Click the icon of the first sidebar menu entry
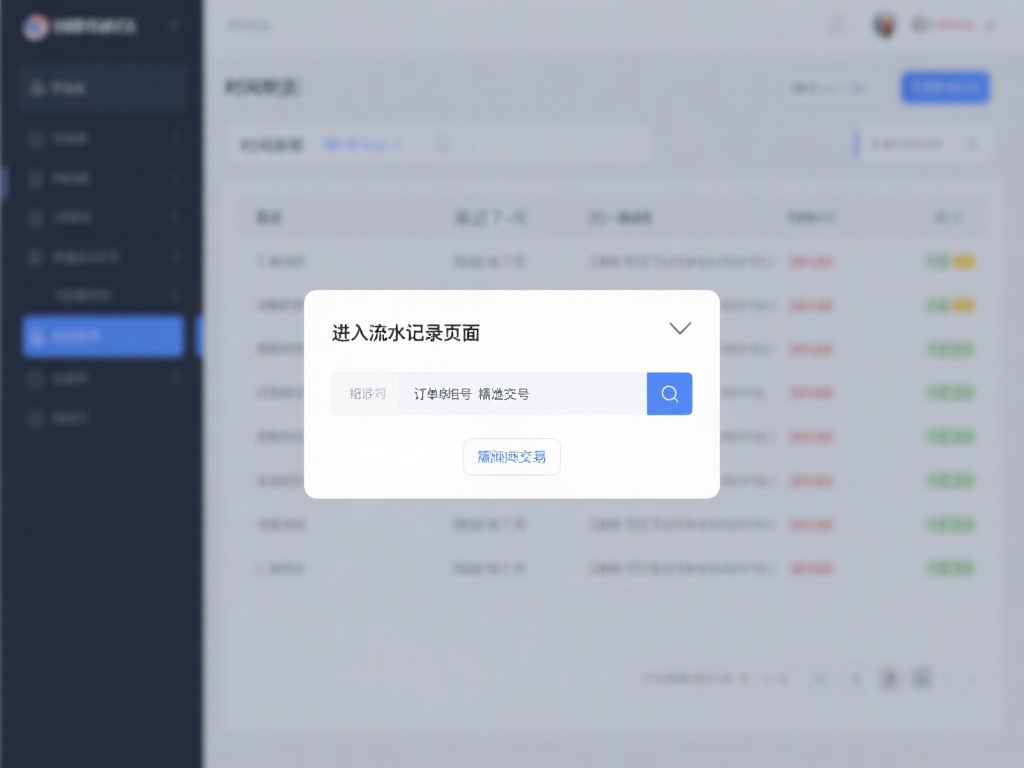This screenshot has height=768, width=1024. (36, 138)
